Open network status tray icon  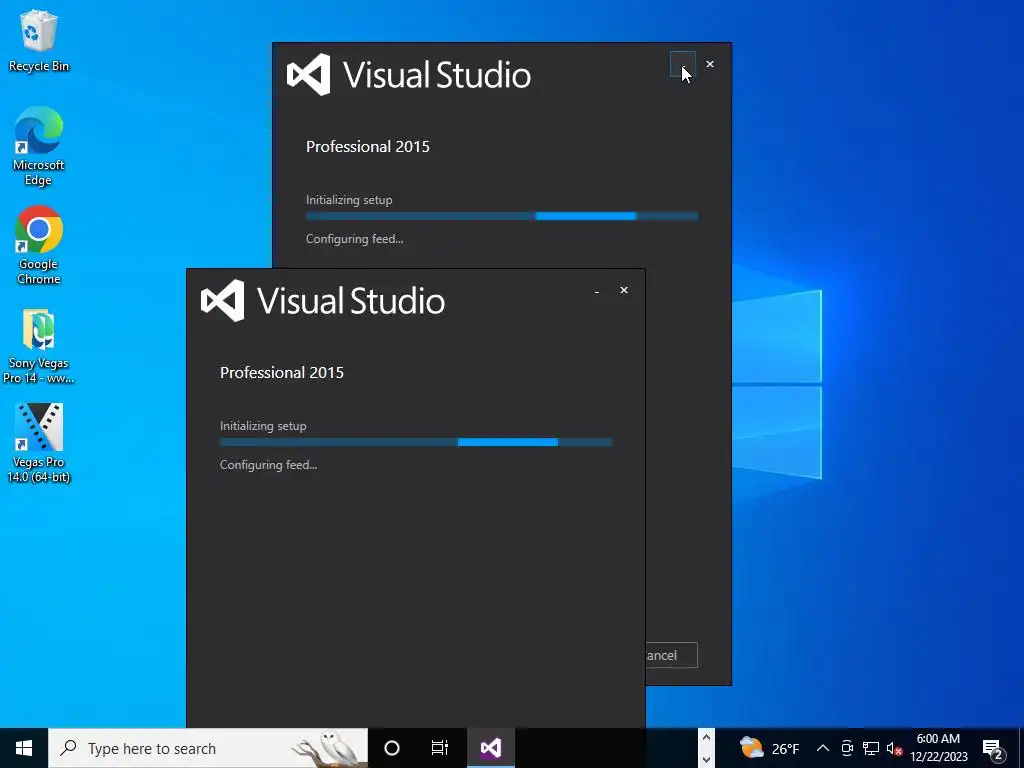pos(871,748)
